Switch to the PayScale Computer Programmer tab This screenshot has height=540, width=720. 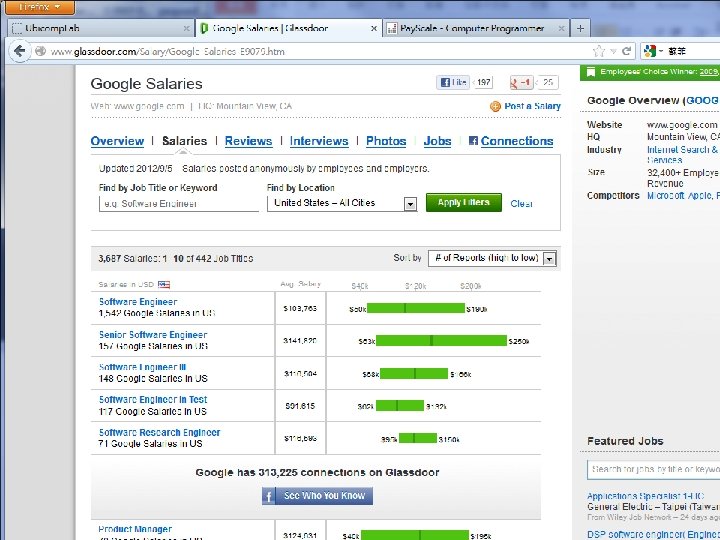pos(476,28)
